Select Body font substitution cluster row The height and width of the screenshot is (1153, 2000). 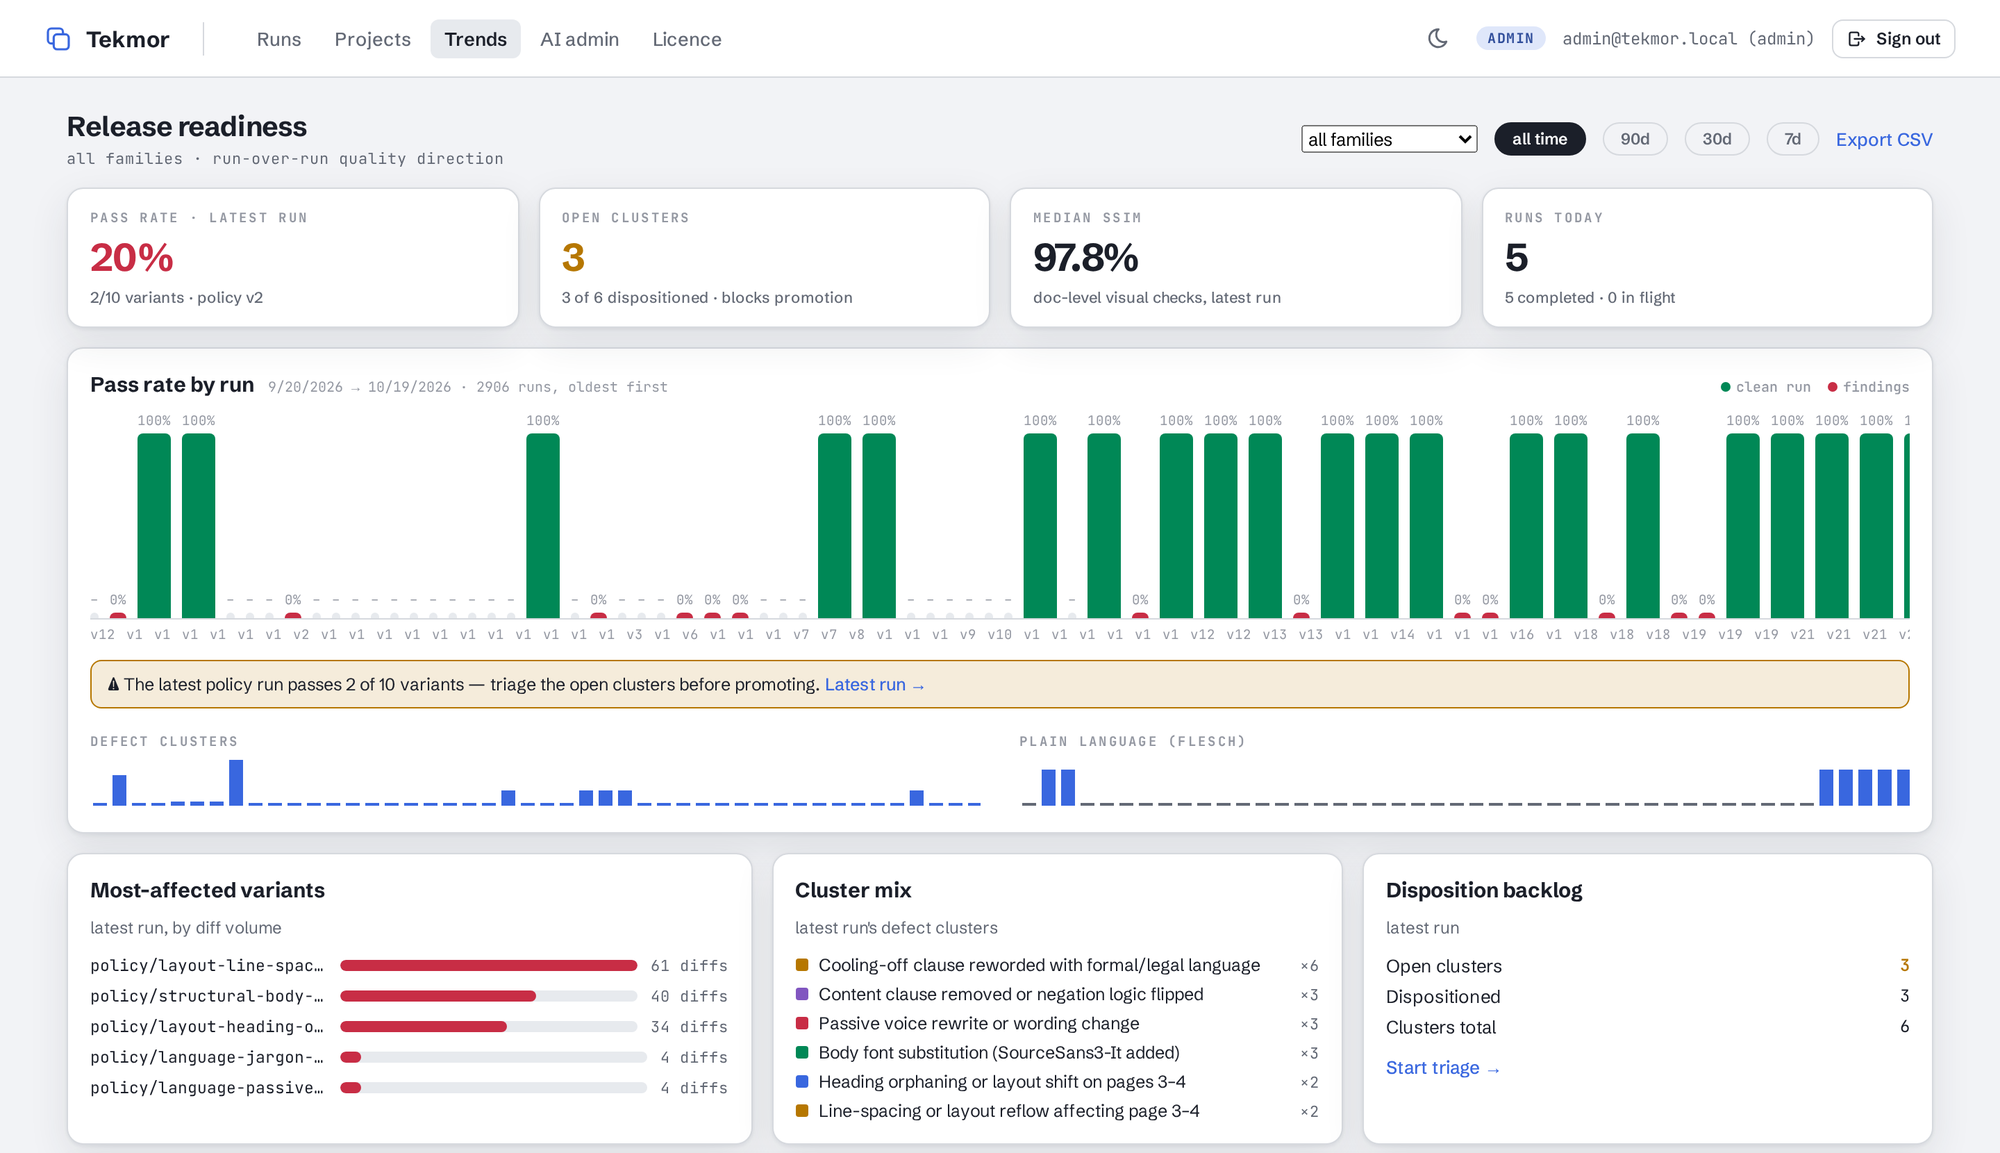(1056, 1053)
